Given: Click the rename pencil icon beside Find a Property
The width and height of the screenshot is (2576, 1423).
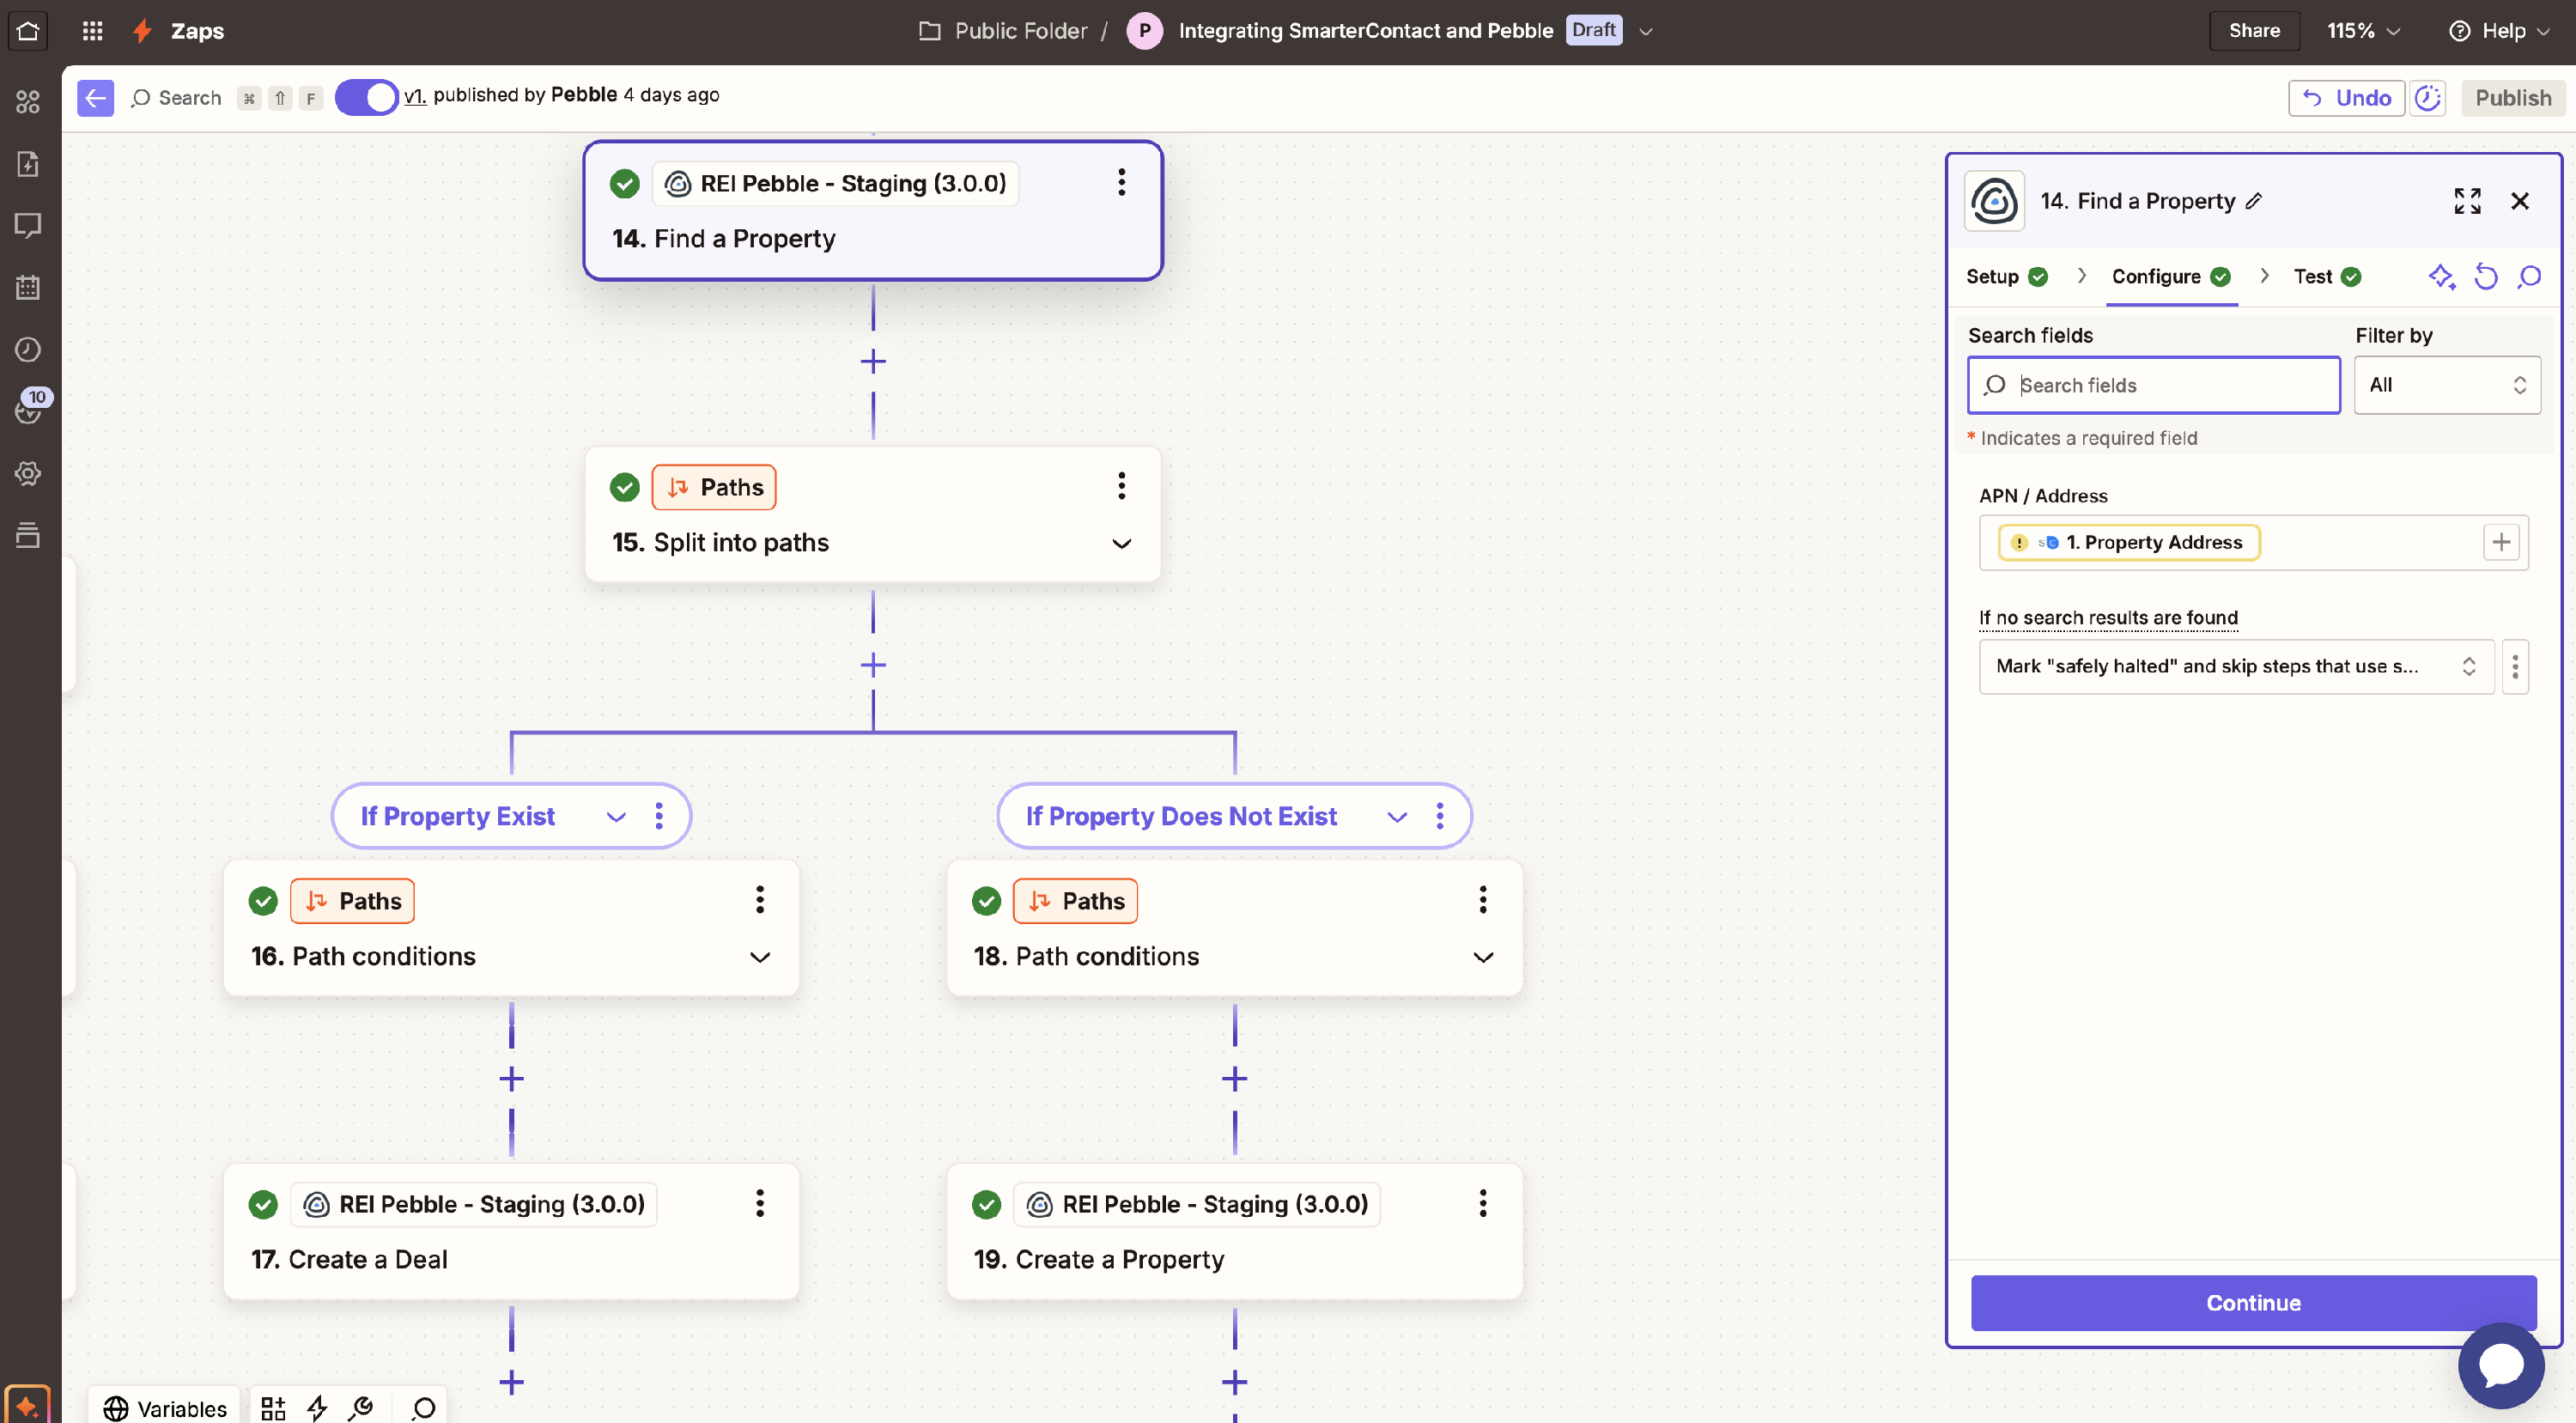Looking at the screenshot, I should point(2254,201).
